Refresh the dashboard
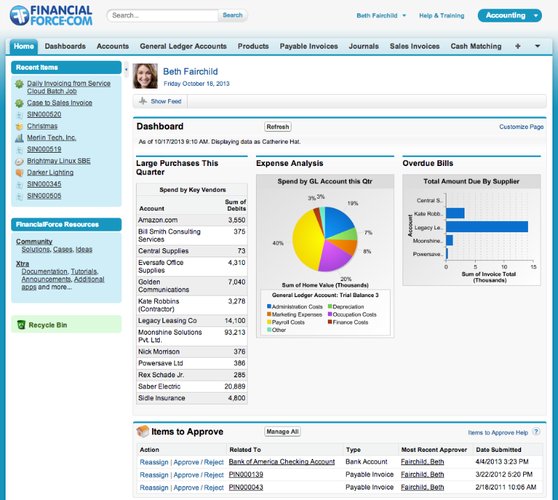This screenshot has height=500, width=558. [x=278, y=127]
